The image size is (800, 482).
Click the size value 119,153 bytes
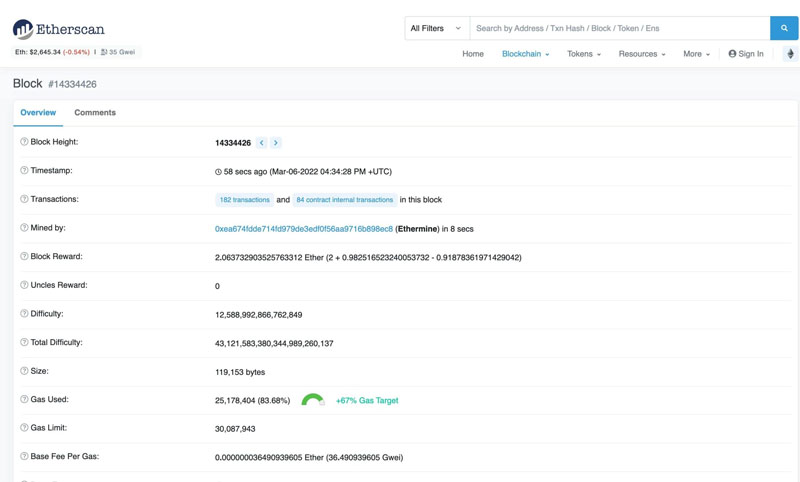coord(240,372)
